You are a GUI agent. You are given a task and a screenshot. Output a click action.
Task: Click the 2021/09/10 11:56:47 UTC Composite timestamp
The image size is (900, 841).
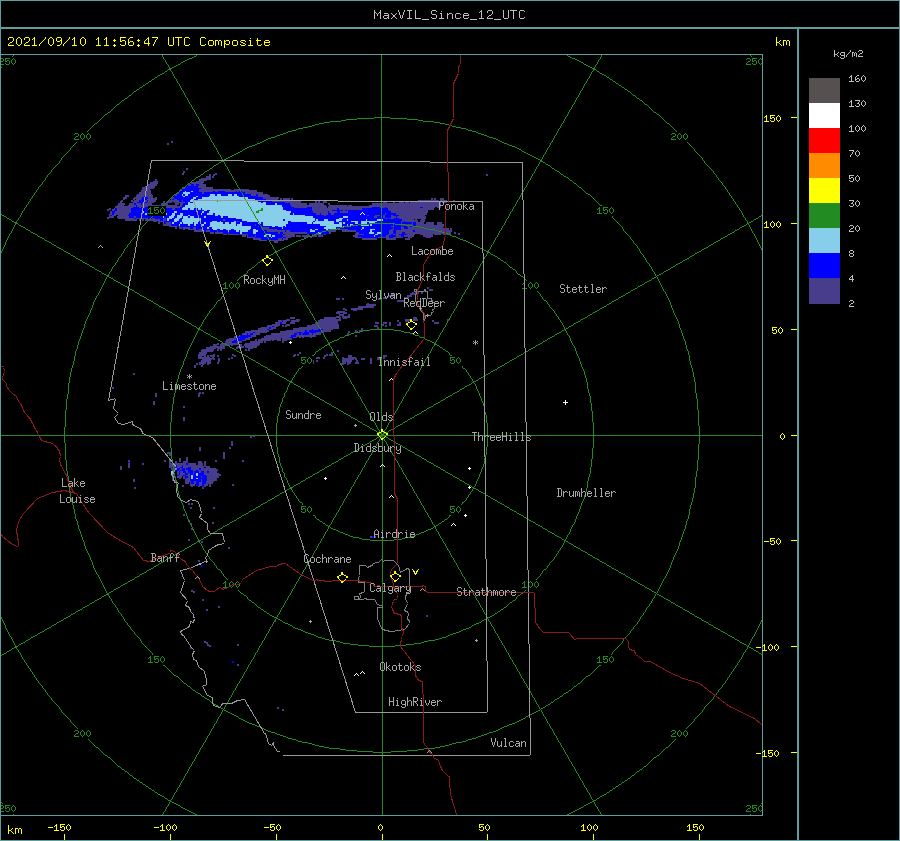138,42
